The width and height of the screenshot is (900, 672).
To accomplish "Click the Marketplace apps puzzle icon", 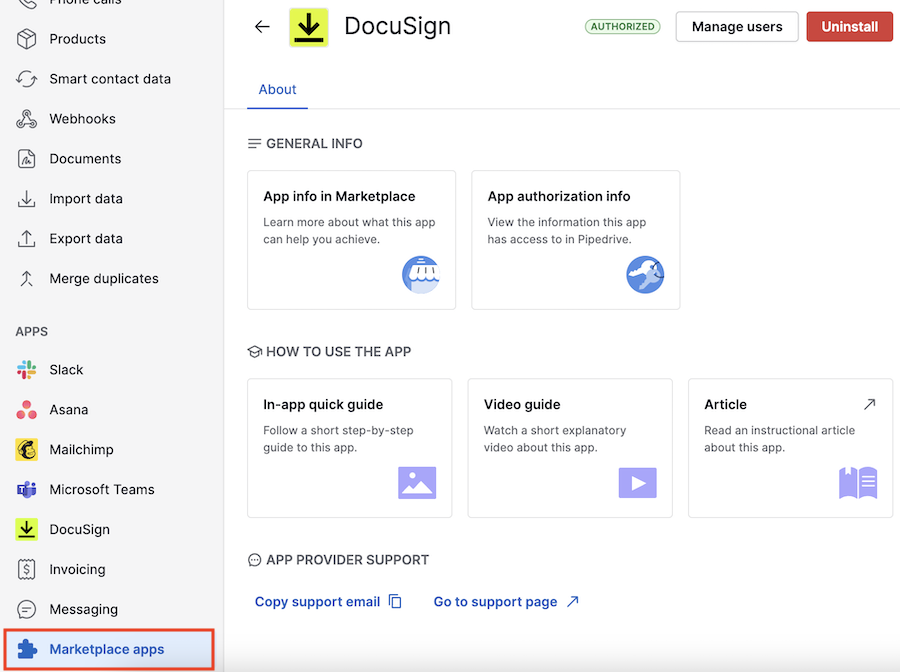I will click(24, 649).
